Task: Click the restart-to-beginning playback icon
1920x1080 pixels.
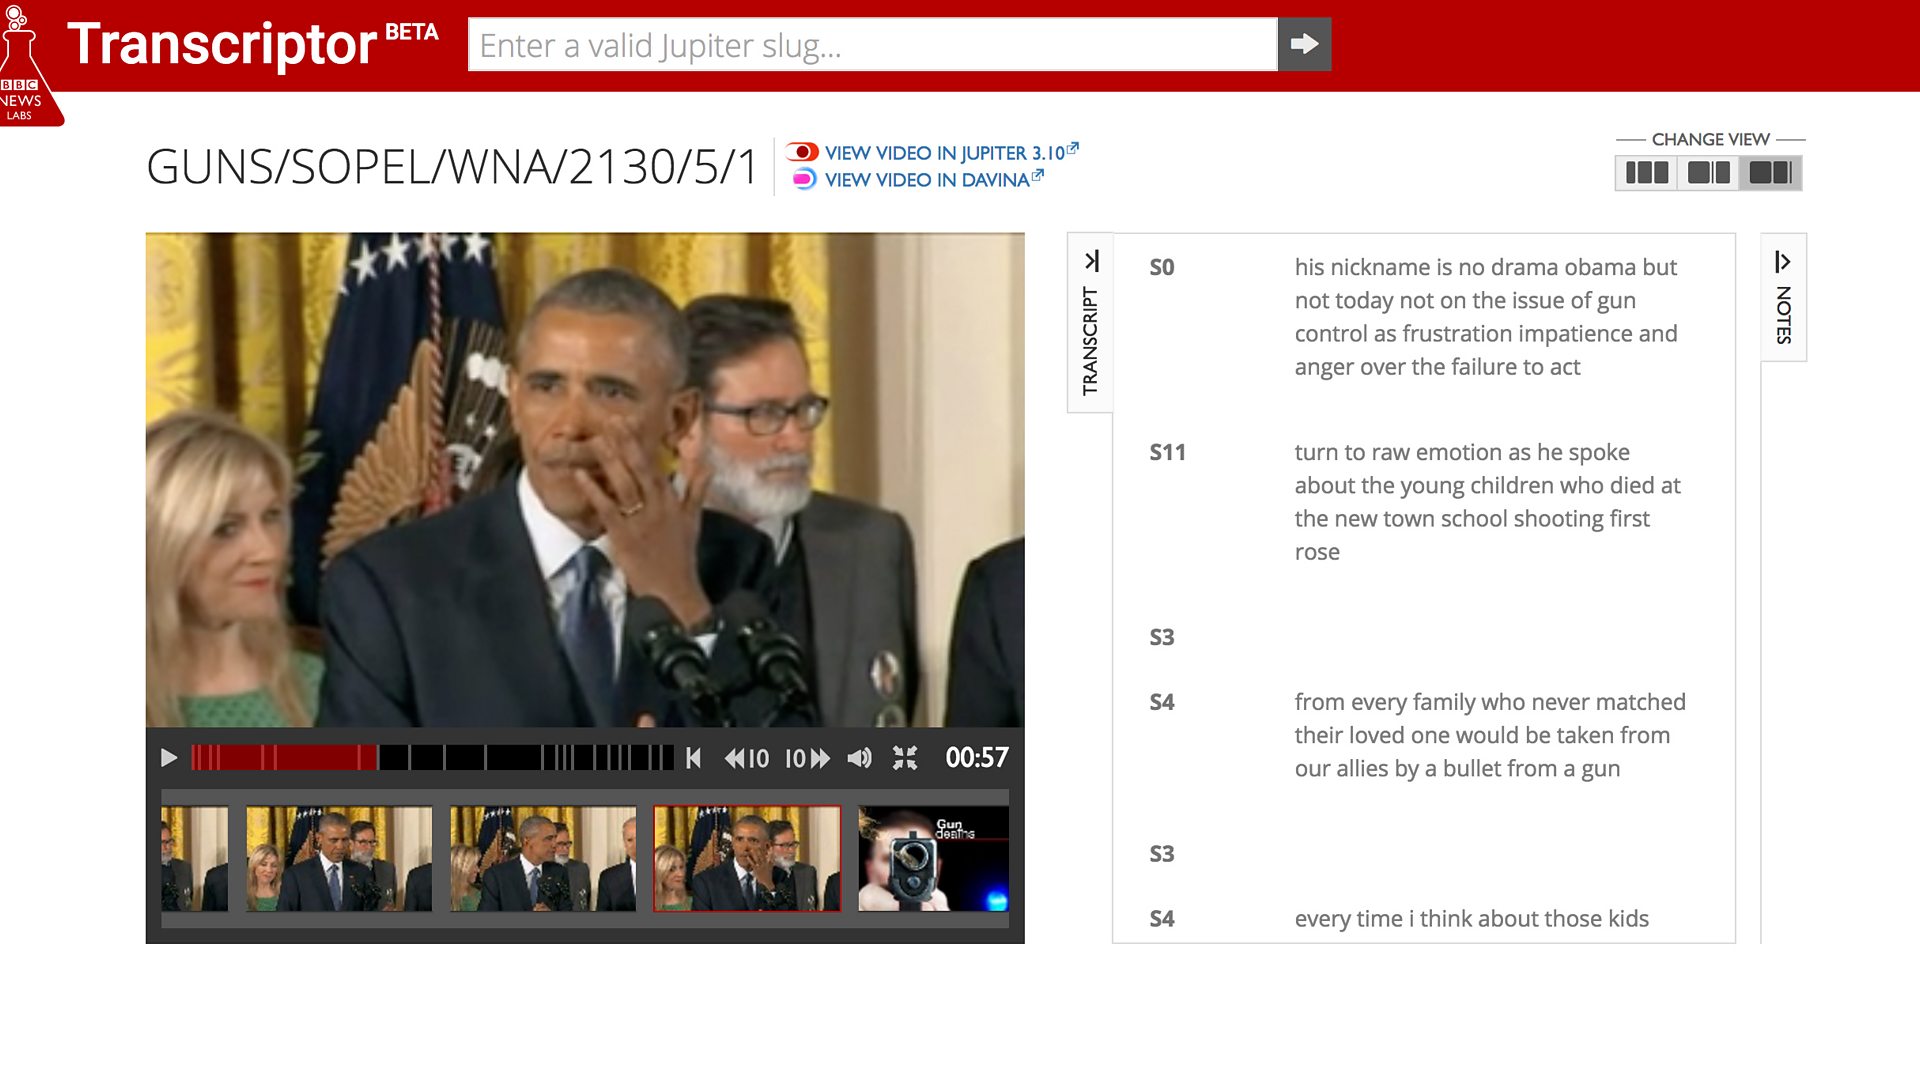Action: coord(693,759)
